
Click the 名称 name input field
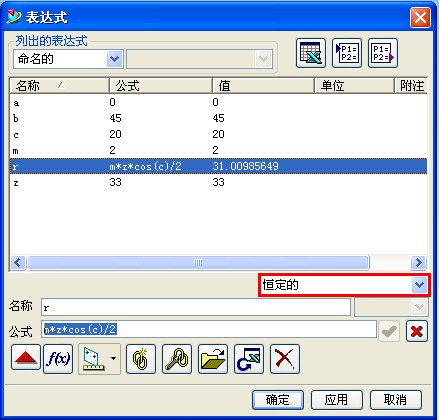pyautogui.click(x=196, y=307)
